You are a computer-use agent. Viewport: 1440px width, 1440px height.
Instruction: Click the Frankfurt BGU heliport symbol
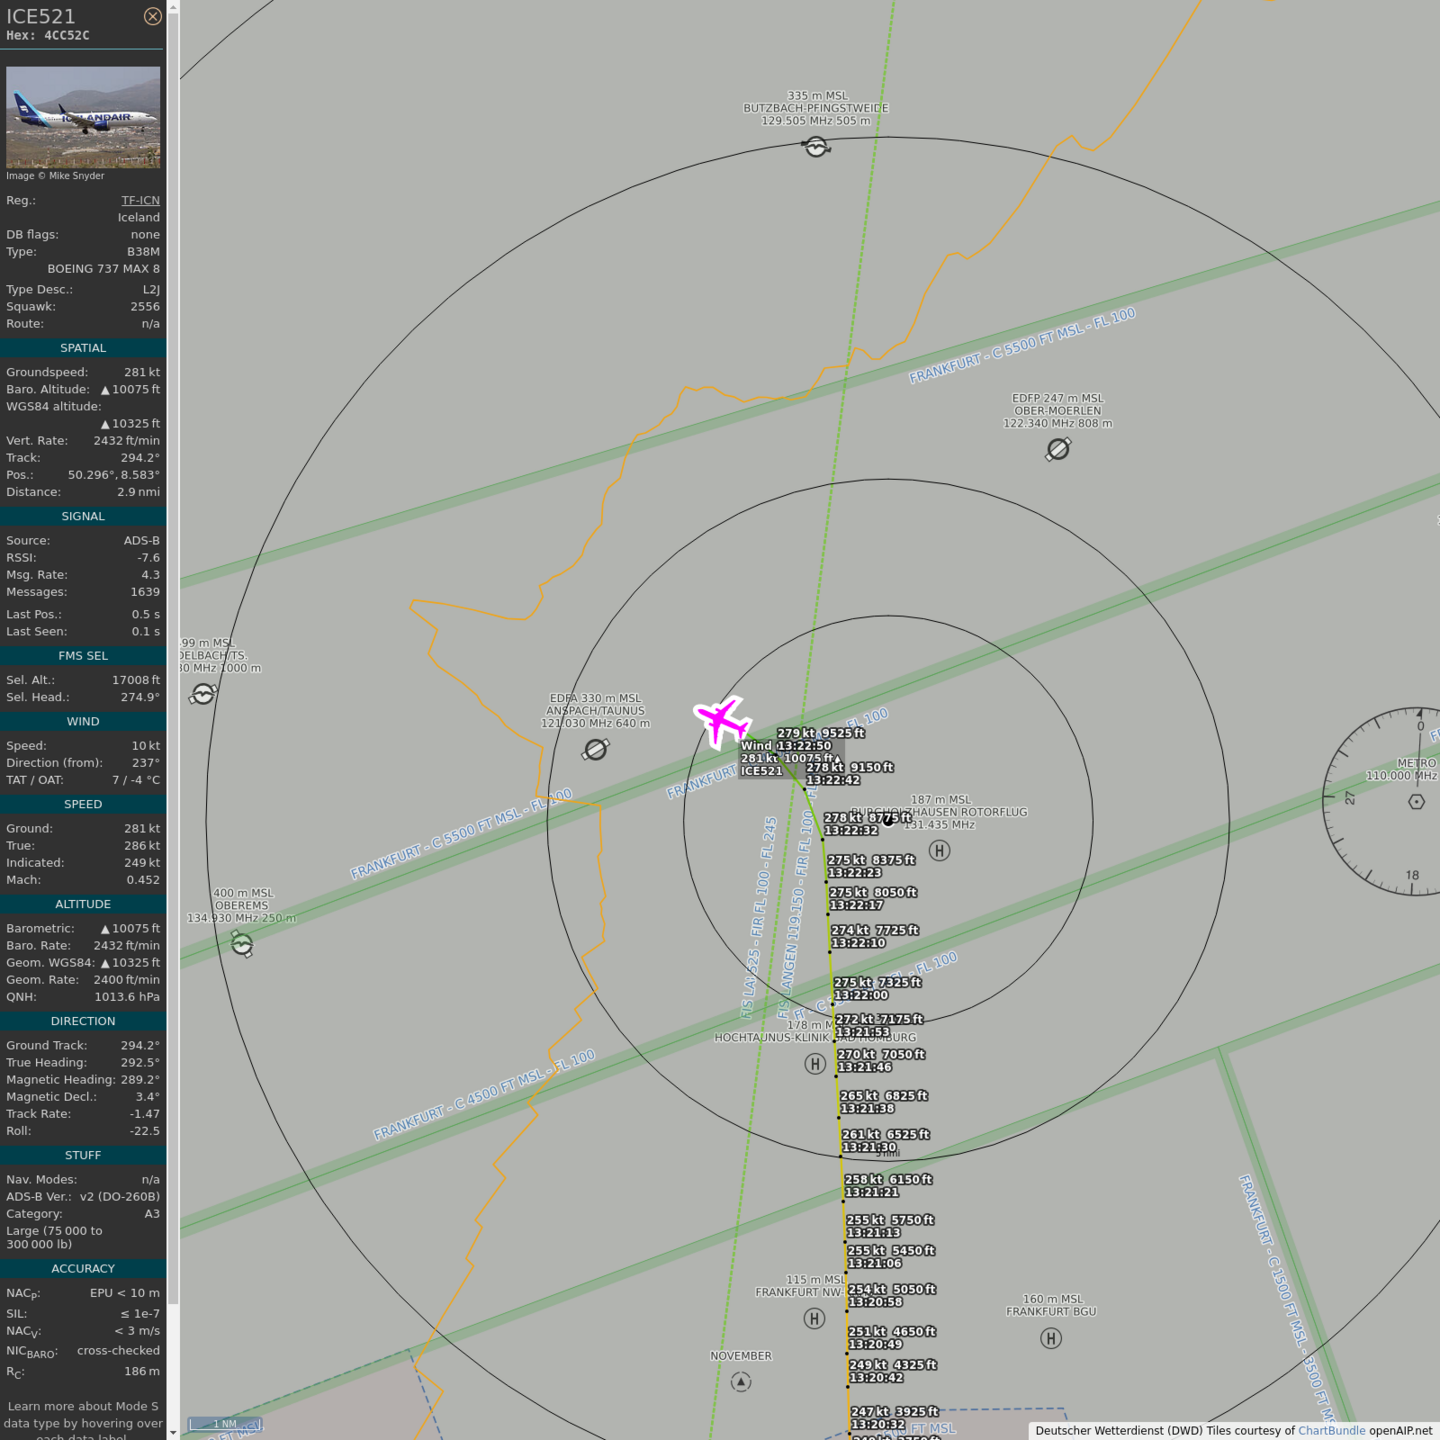[1051, 1338]
